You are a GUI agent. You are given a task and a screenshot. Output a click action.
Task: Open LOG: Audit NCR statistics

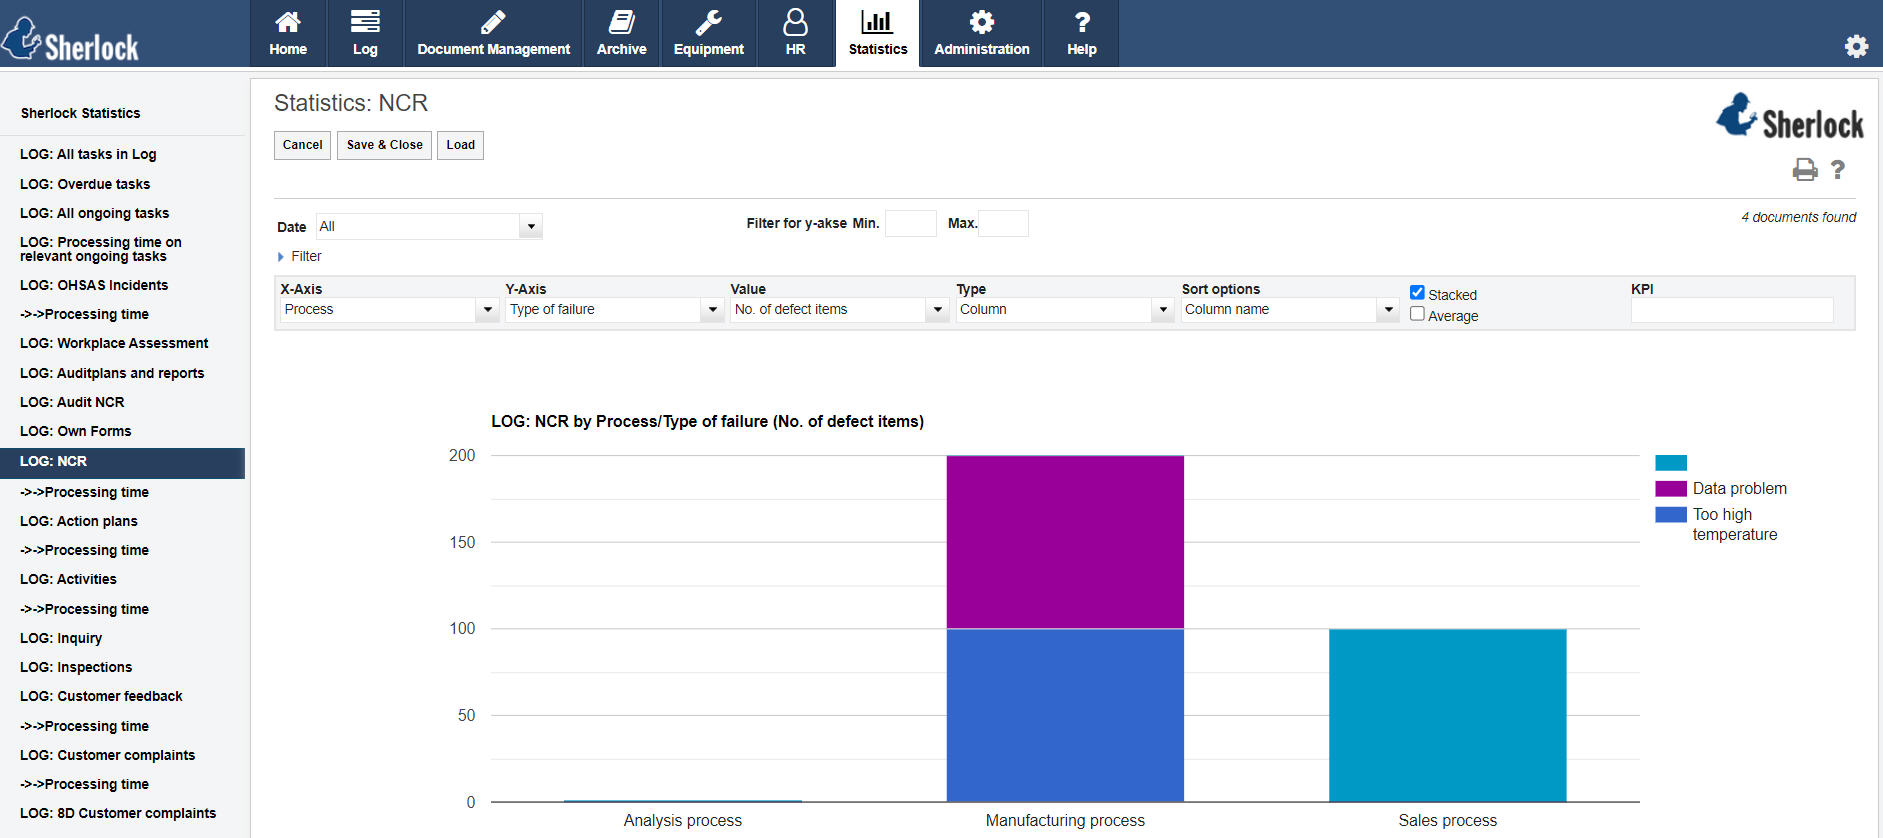coord(72,402)
